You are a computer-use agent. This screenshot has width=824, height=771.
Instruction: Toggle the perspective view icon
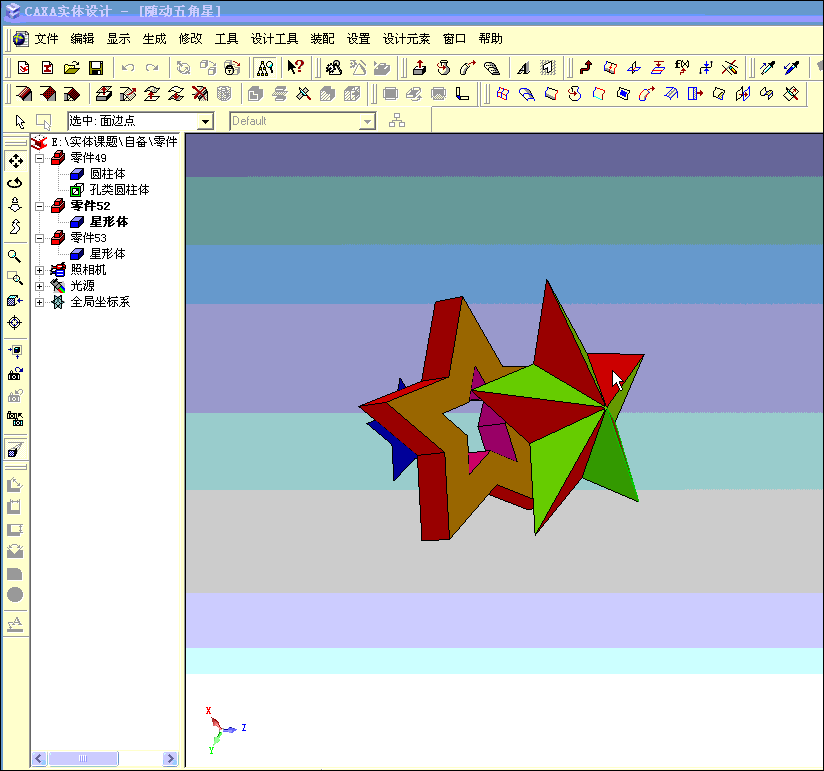(15, 450)
